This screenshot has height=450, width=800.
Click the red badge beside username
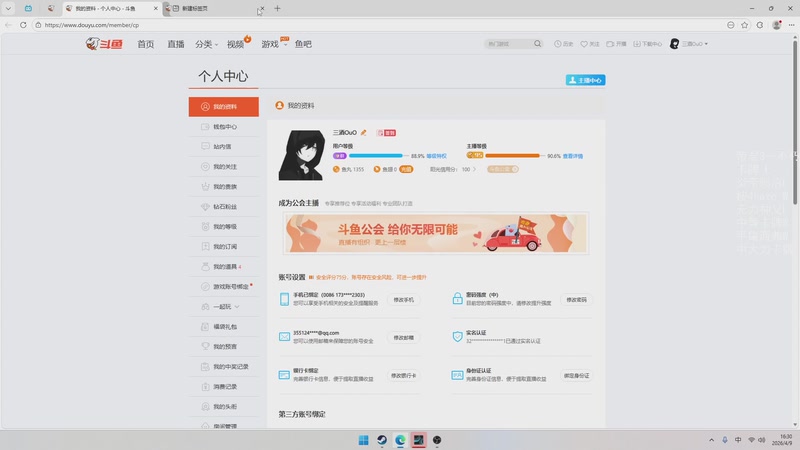[386, 133]
